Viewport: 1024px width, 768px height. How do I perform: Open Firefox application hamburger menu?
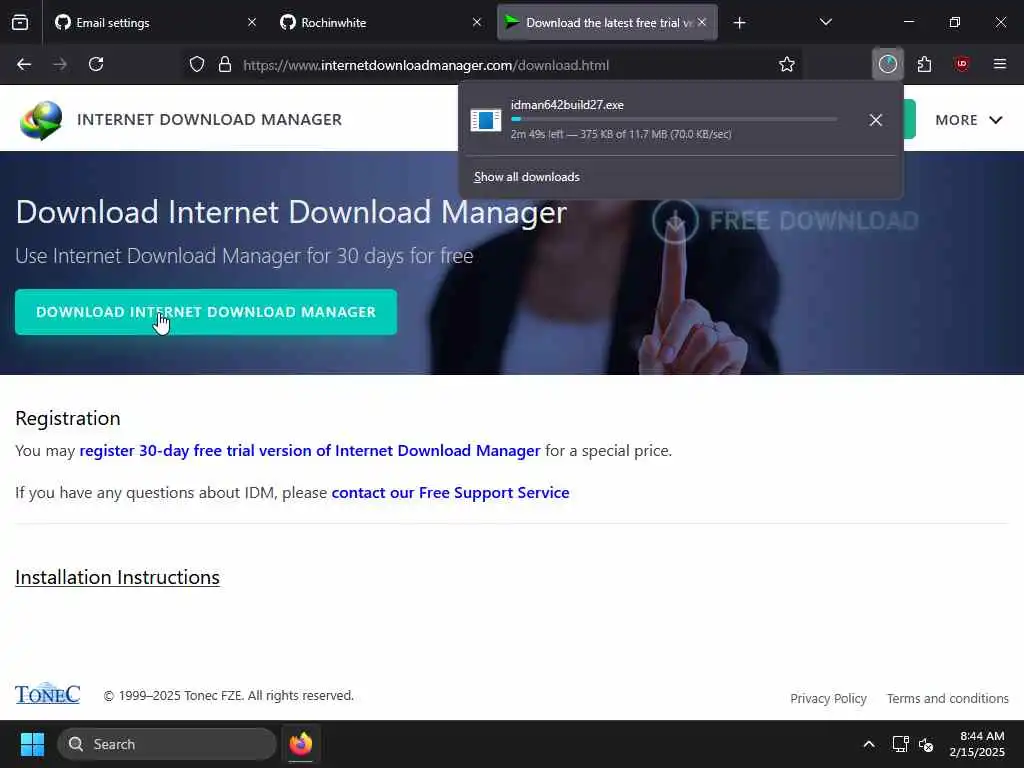click(x=999, y=64)
